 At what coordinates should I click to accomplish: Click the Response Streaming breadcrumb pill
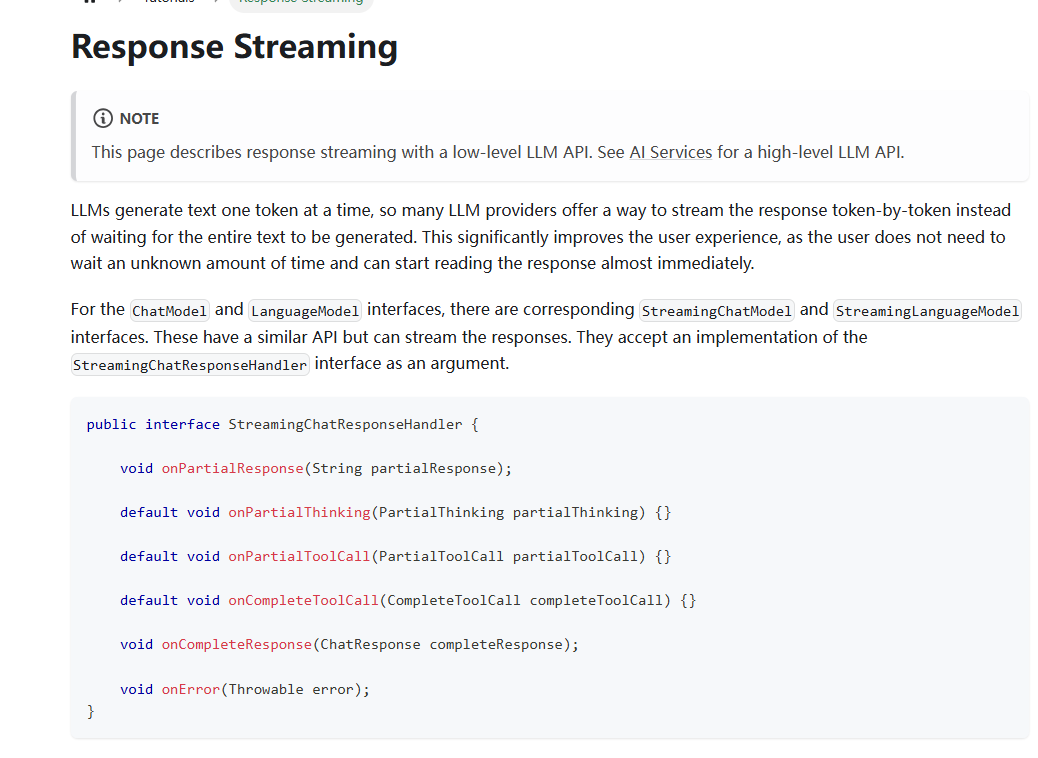(x=301, y=3)
